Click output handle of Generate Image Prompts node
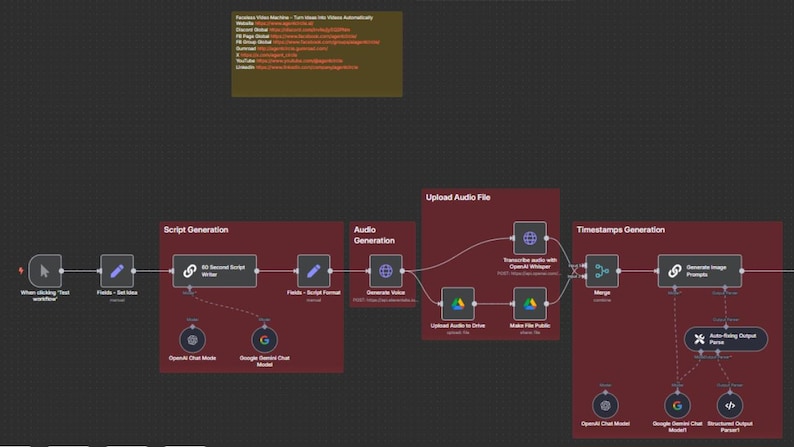794x447 pixels. [x=742, y=271]
